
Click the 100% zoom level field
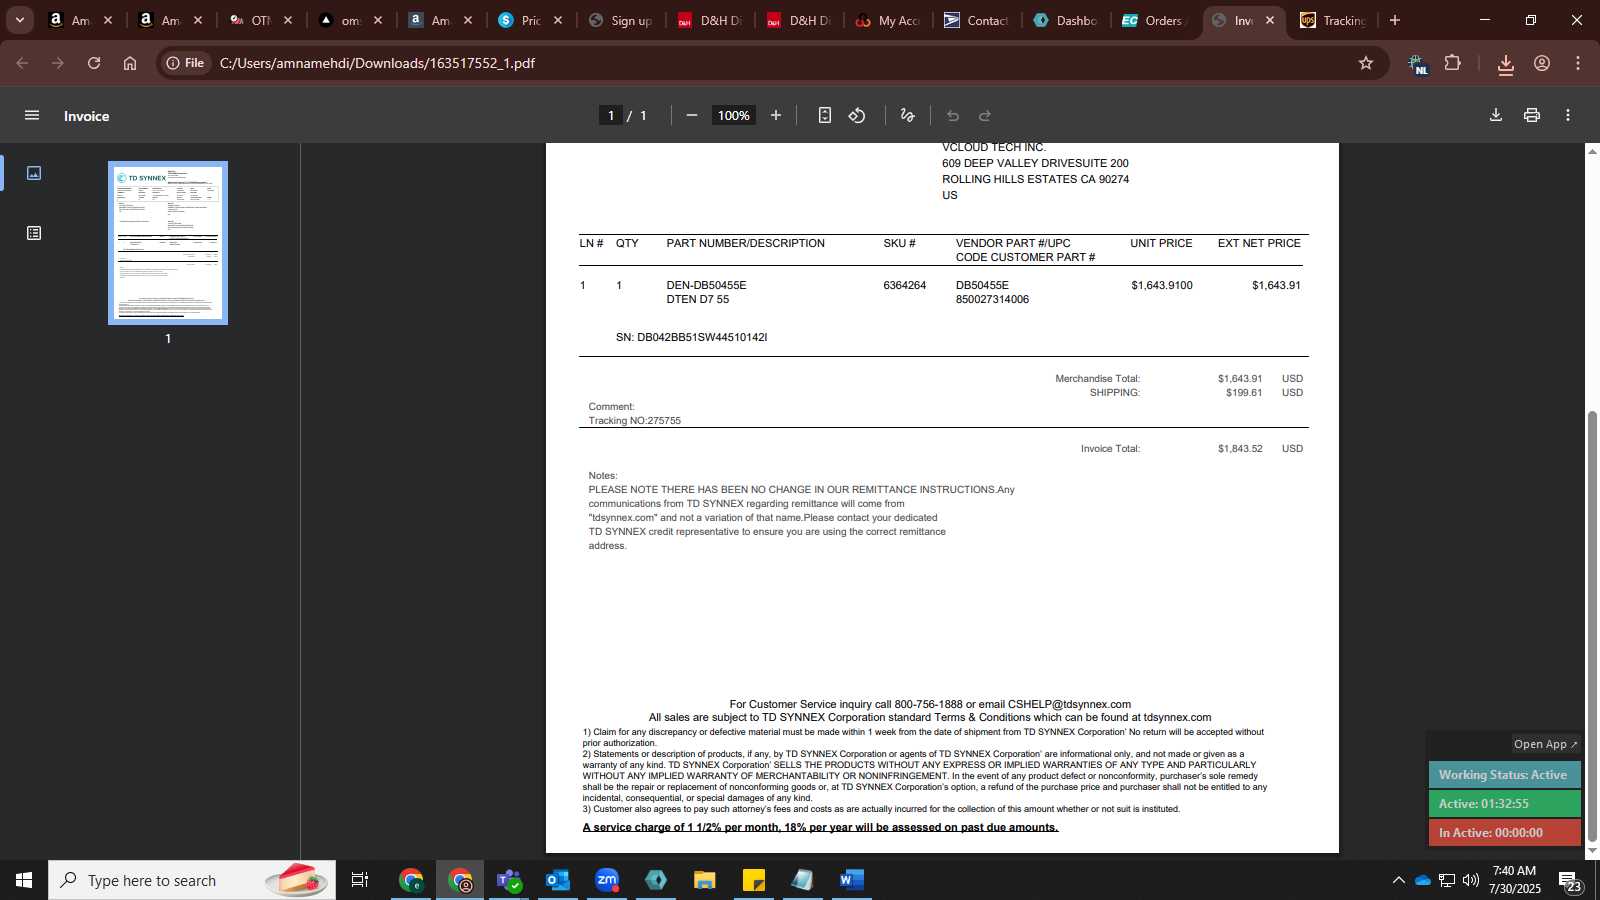tap(733, 116)
